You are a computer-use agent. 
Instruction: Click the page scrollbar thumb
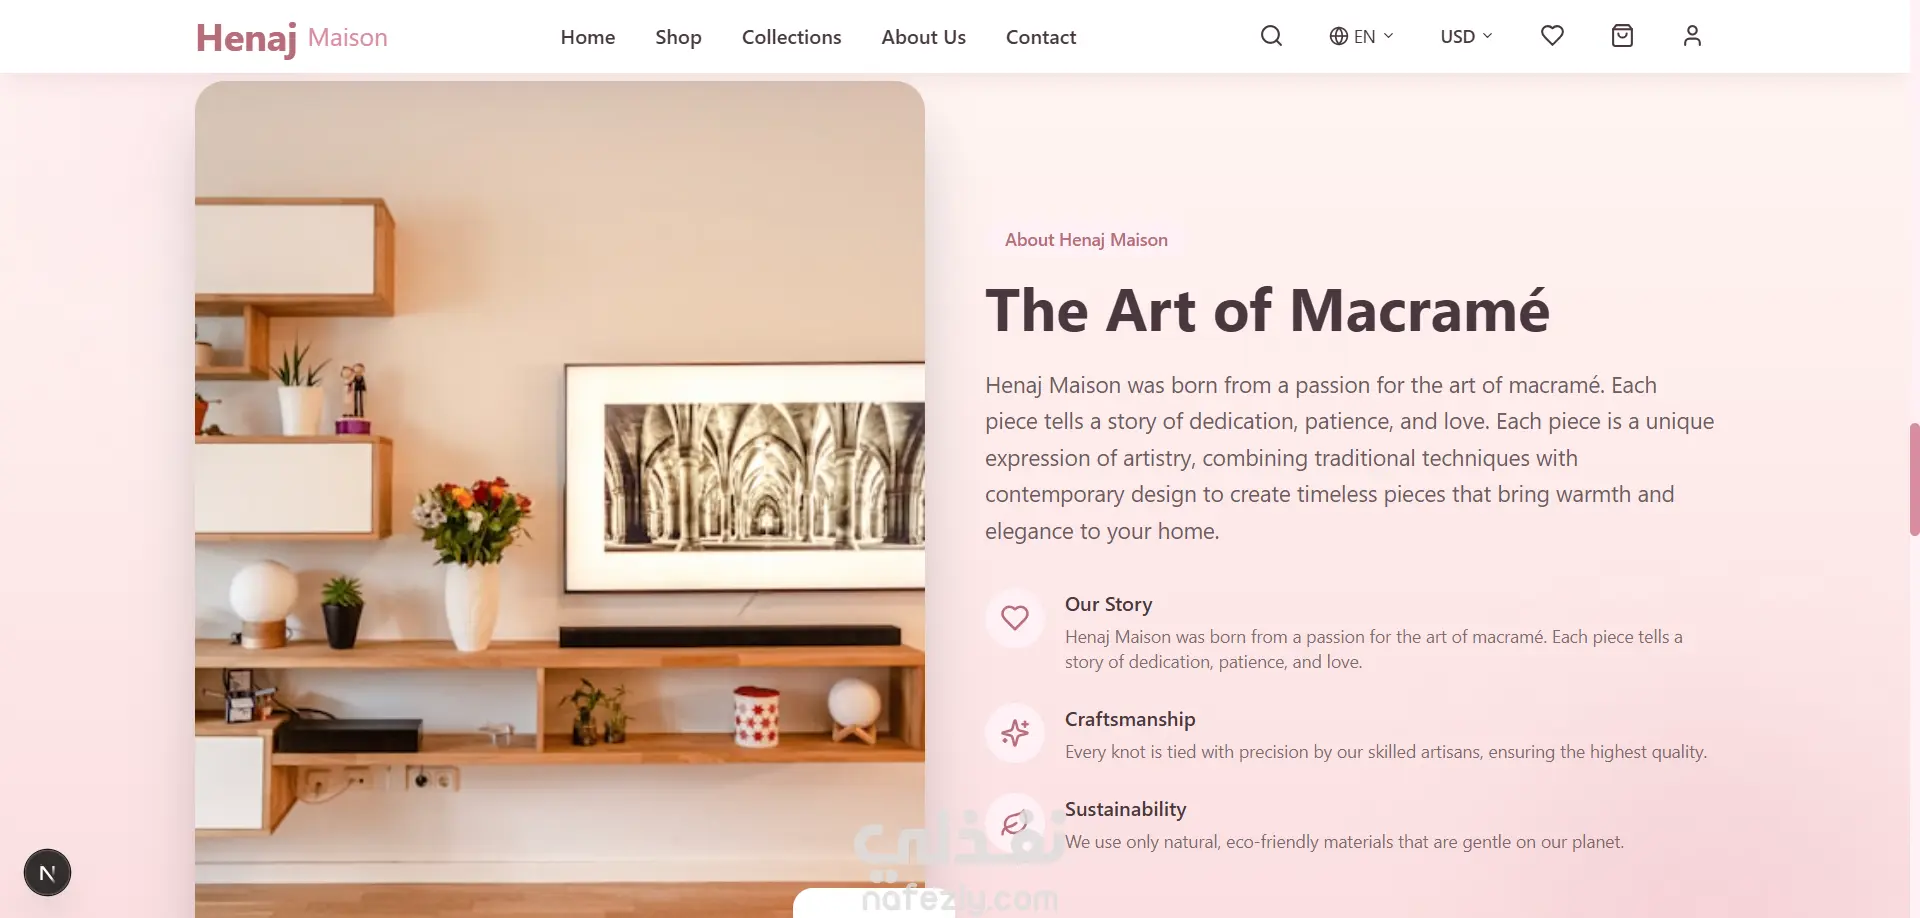pyautogui.click(x=1914, y=479)
